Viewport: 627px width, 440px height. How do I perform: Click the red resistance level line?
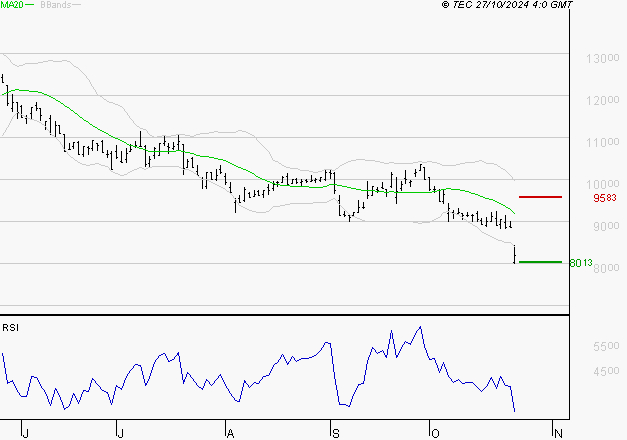point(540,197)
